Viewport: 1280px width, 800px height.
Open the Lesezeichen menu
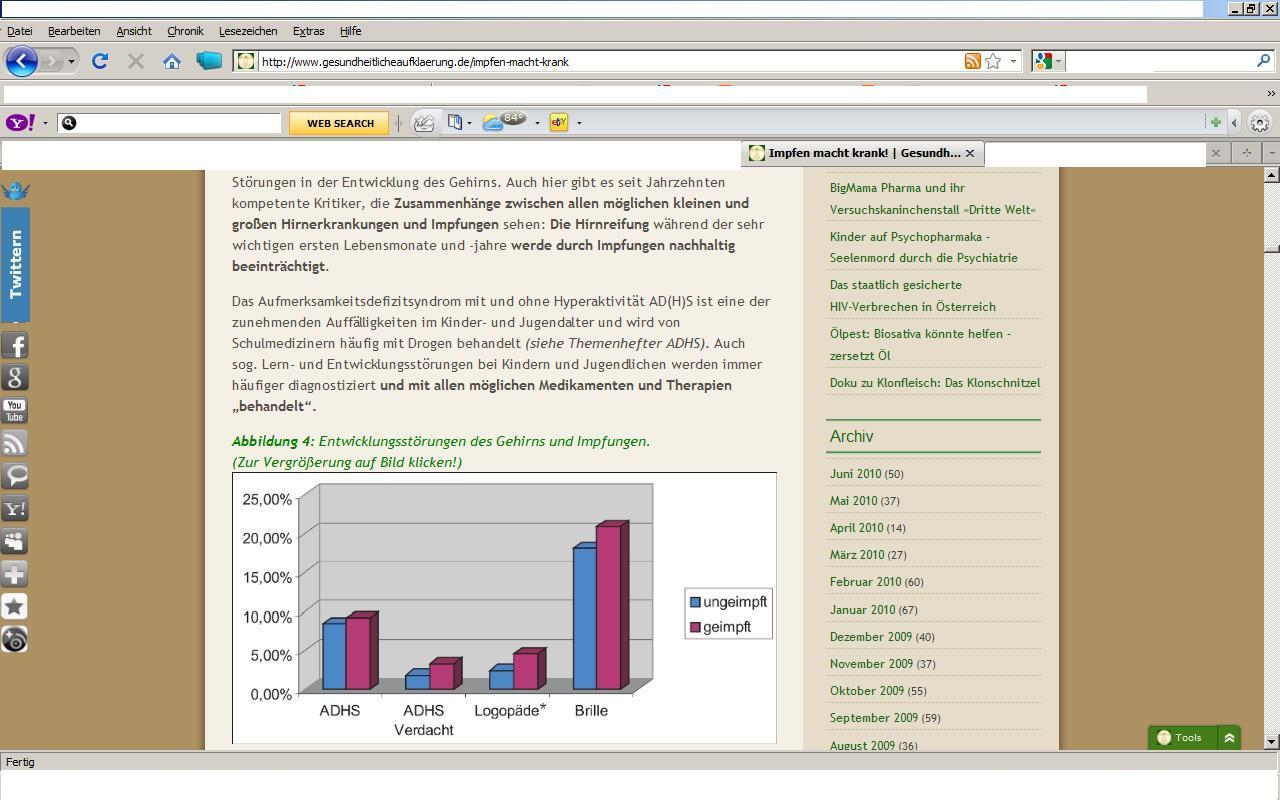click(248, 31)
